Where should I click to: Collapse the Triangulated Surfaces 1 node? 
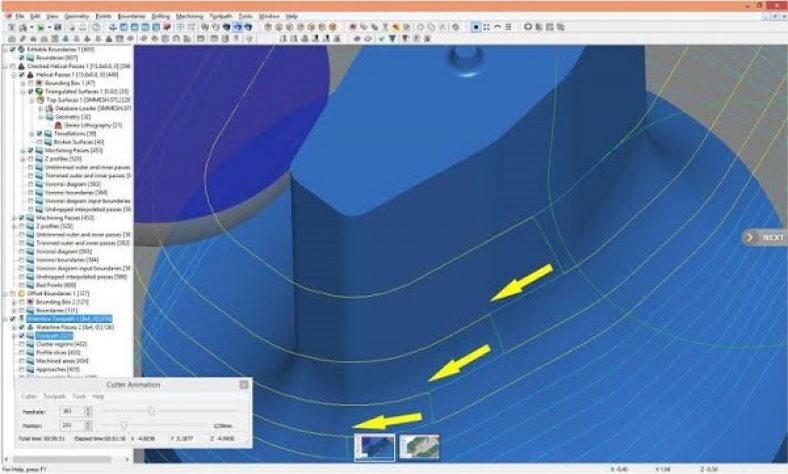(23, 91)
